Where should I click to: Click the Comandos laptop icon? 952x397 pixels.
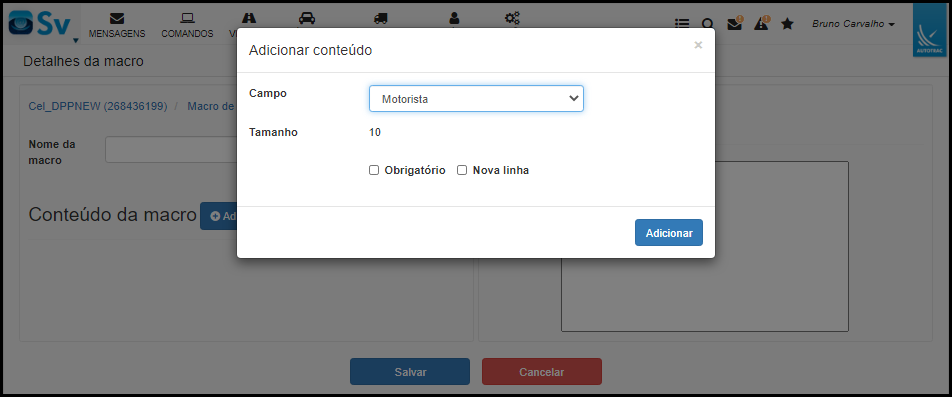point(187,18)
